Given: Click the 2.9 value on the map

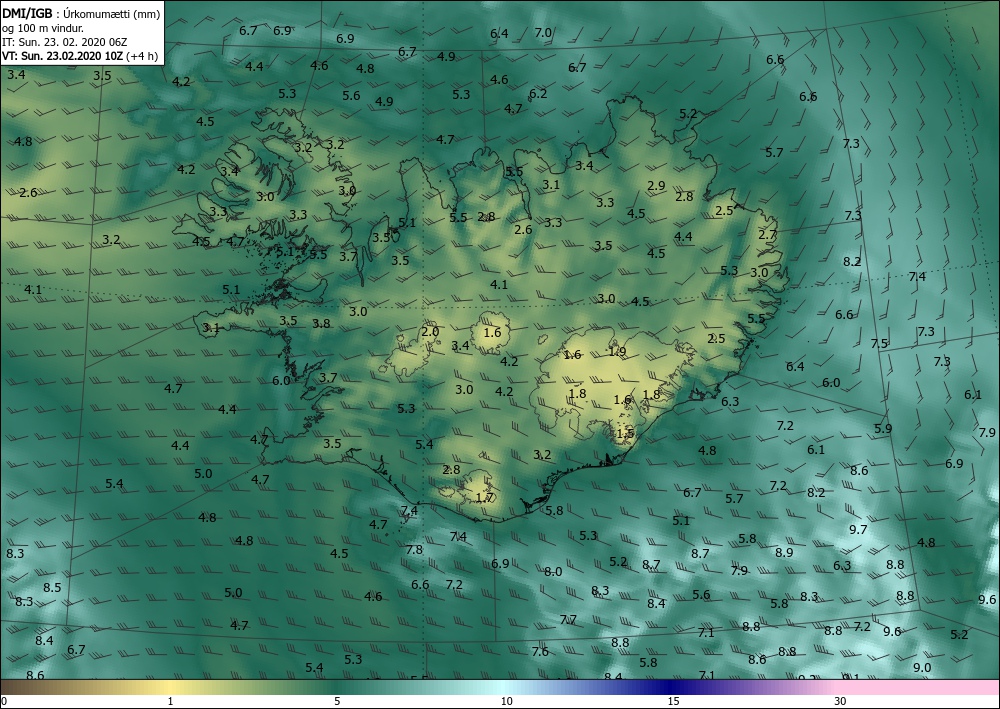Looking at the screenshot, I should tap(656, 186).
